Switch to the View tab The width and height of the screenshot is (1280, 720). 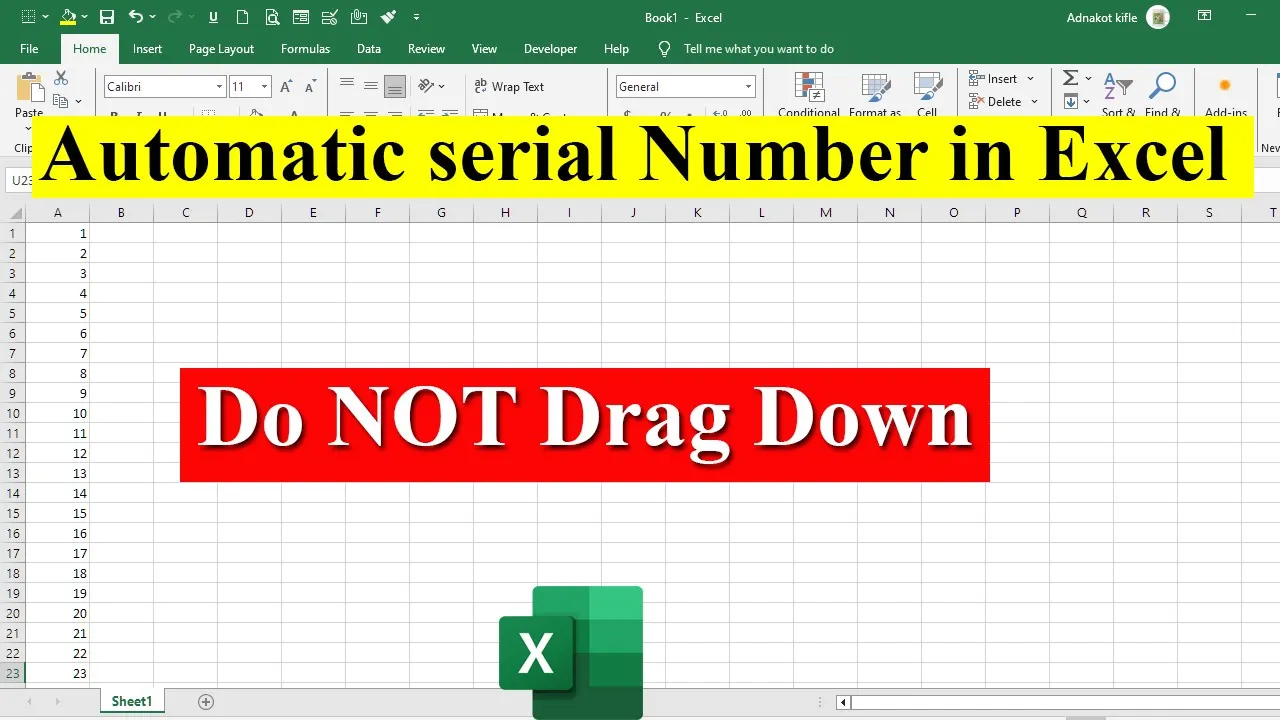click(484, 49)
